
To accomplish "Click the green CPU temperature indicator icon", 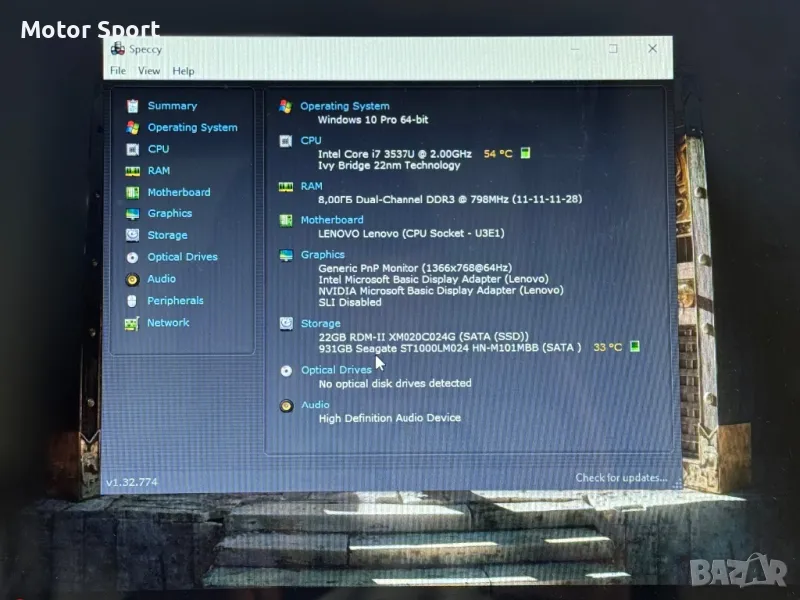I will [525, 153].
